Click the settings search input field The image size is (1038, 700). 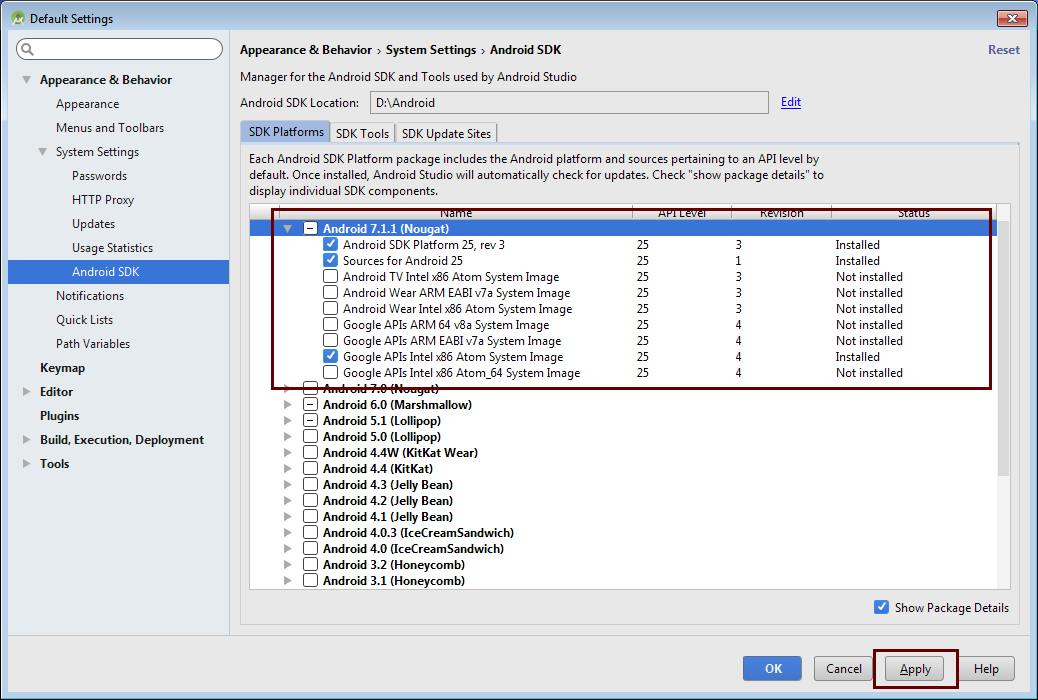125,49
